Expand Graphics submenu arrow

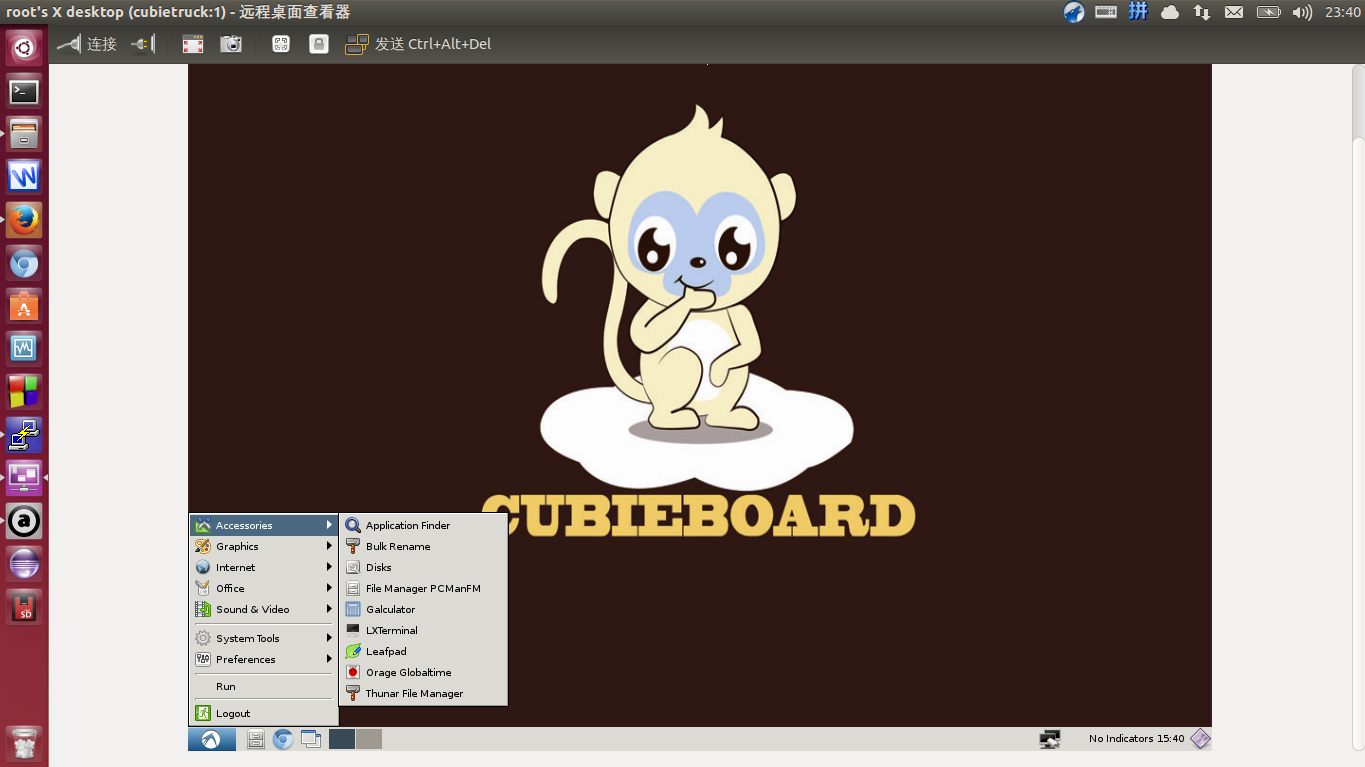[329, 546]
